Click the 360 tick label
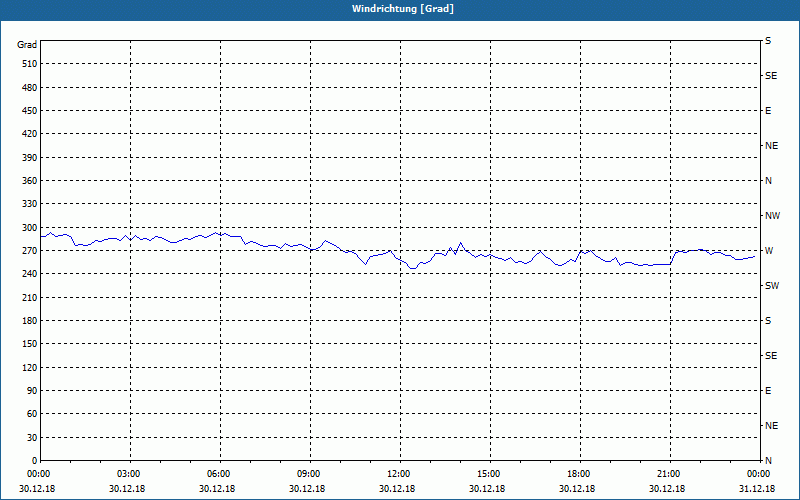Viewport: 800px width, 500px height. [30, 181]
